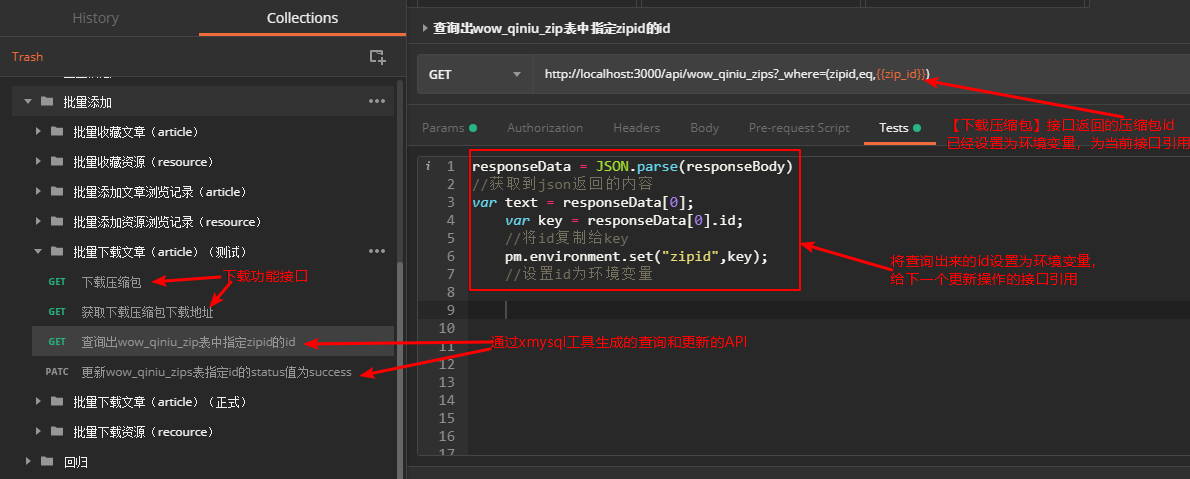Switch to the Collections tab

coord(303,18)
